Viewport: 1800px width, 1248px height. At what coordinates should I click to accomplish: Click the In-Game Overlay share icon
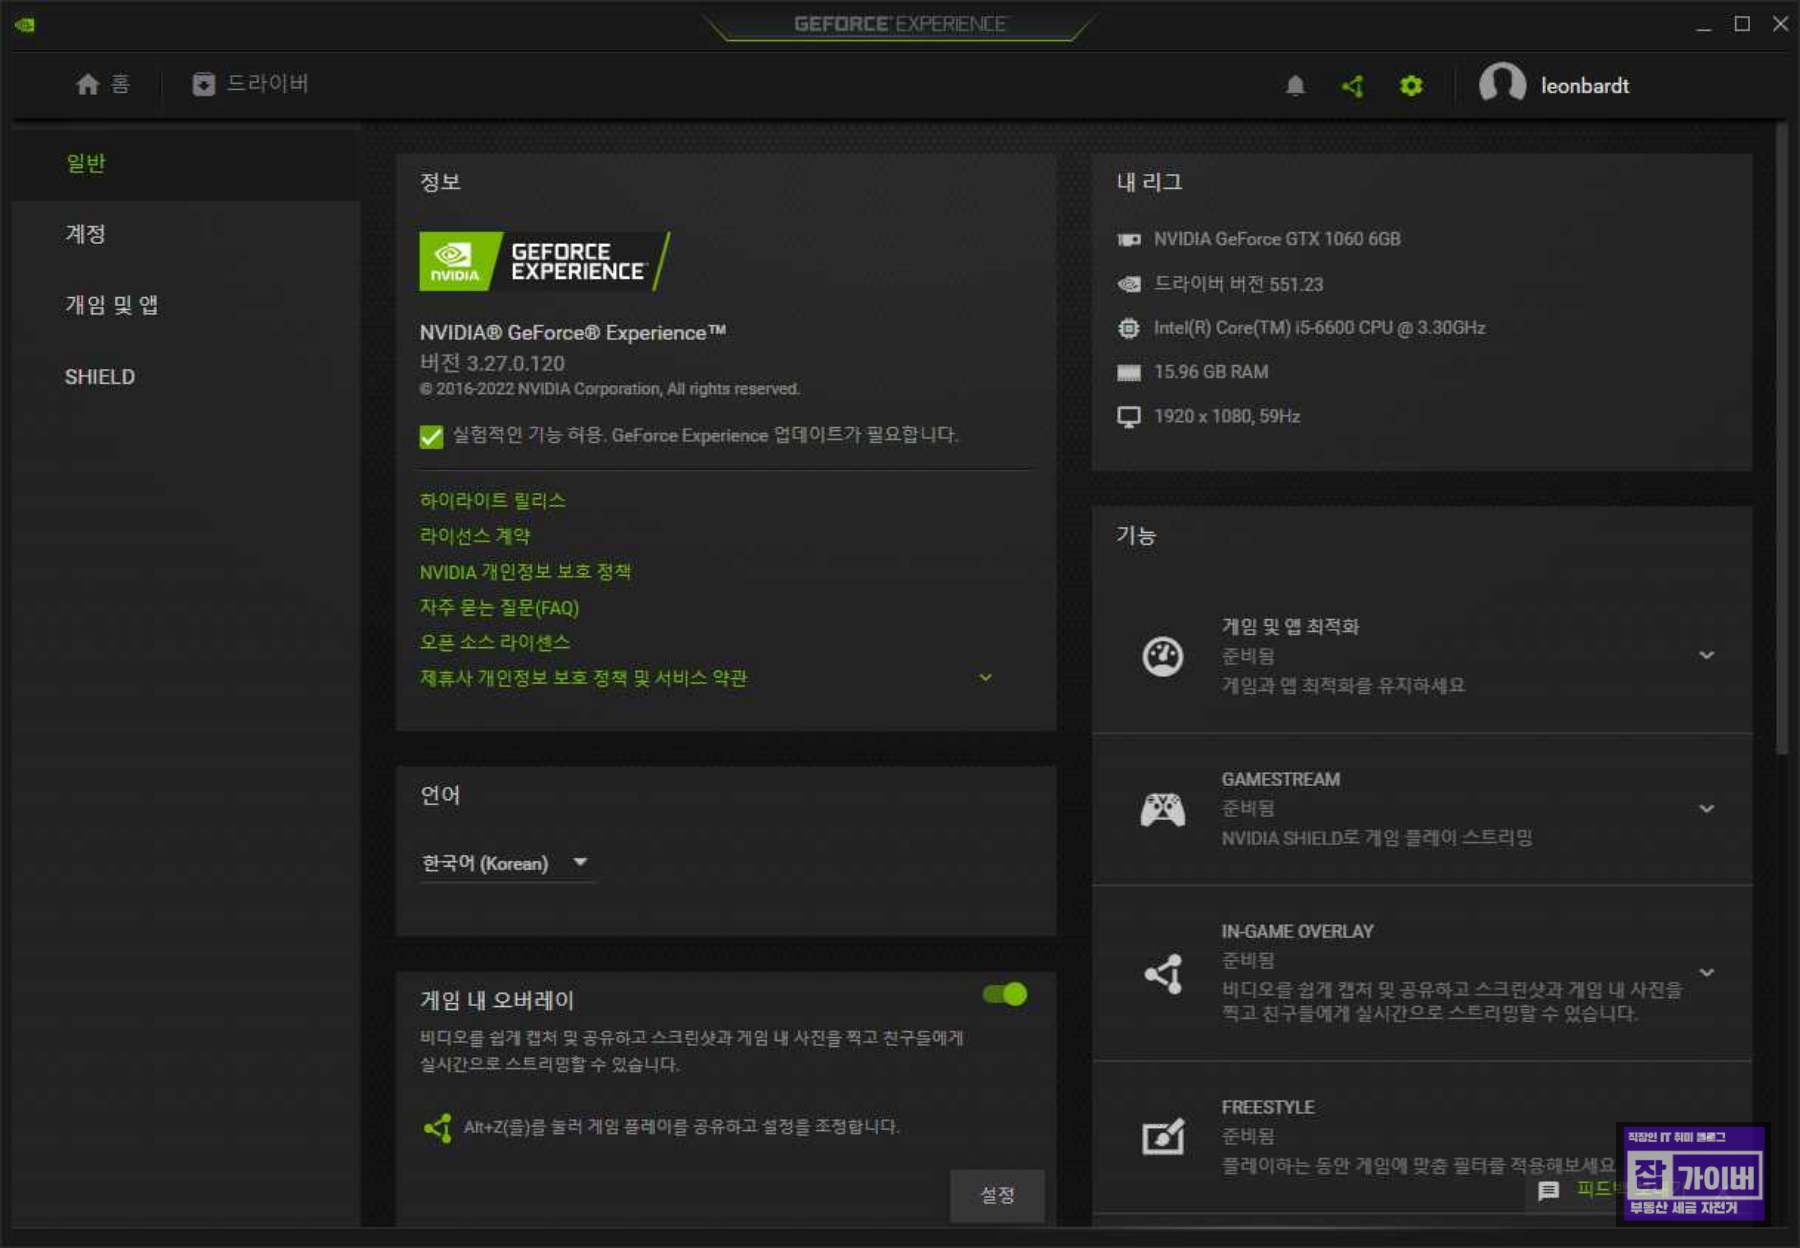click(x=1163, y=973)
